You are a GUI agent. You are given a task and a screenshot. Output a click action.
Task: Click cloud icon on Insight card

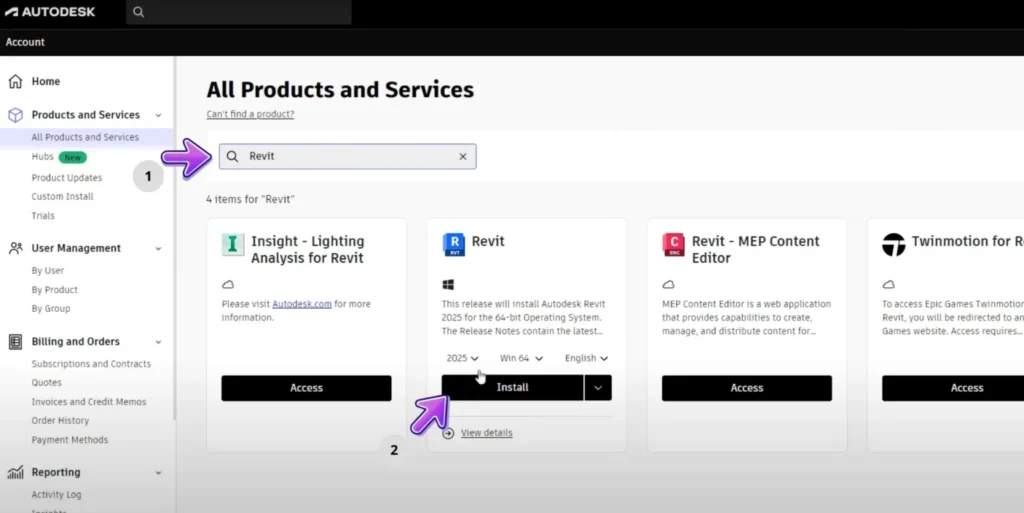tap(228, 285)
